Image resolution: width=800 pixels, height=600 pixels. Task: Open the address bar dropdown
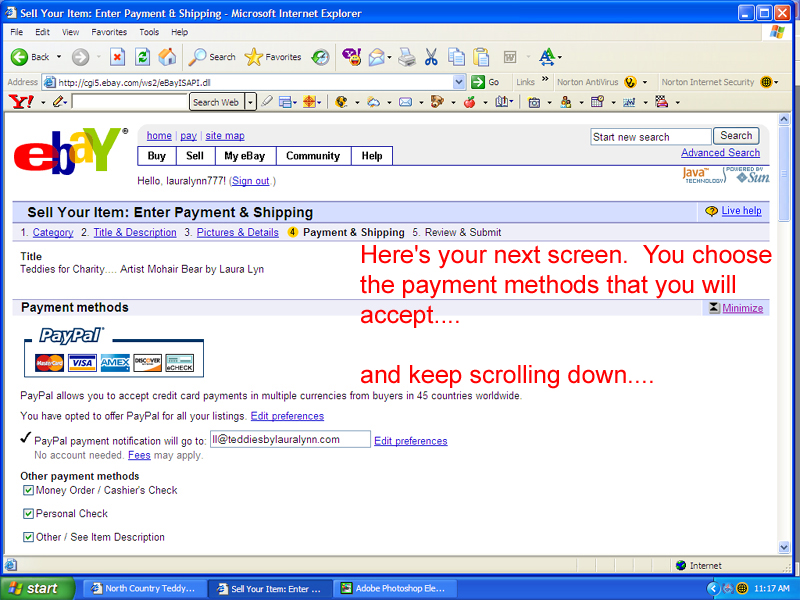tap(460, 82)
